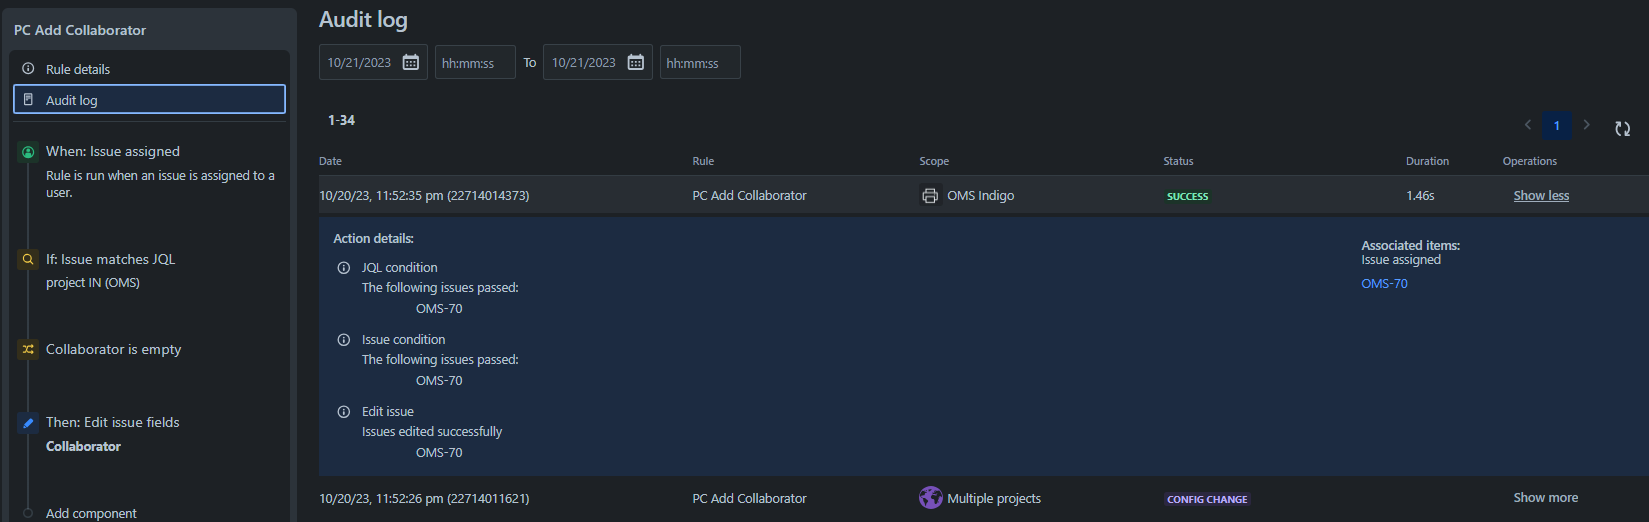1649x522 pixels.
Task: Click the end date field after To
Action: (x=598, y=62)
